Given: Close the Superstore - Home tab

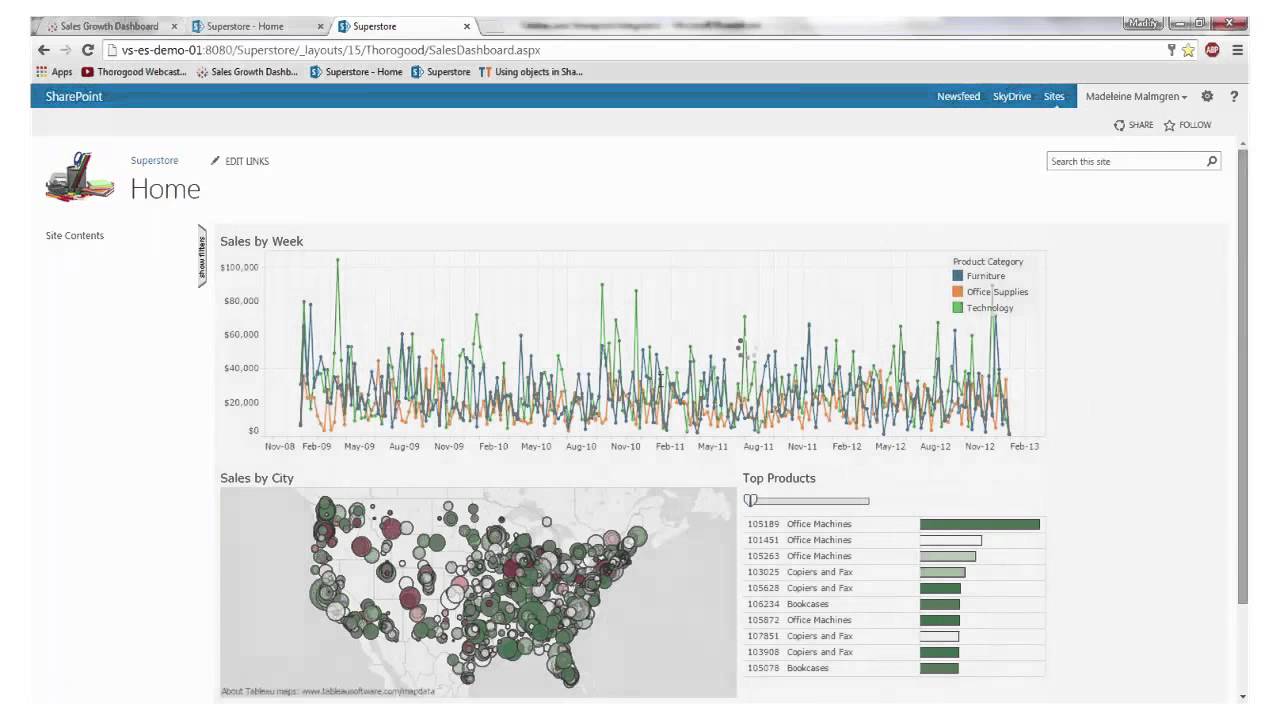Looking at the screenshot, I should [320, 26].
